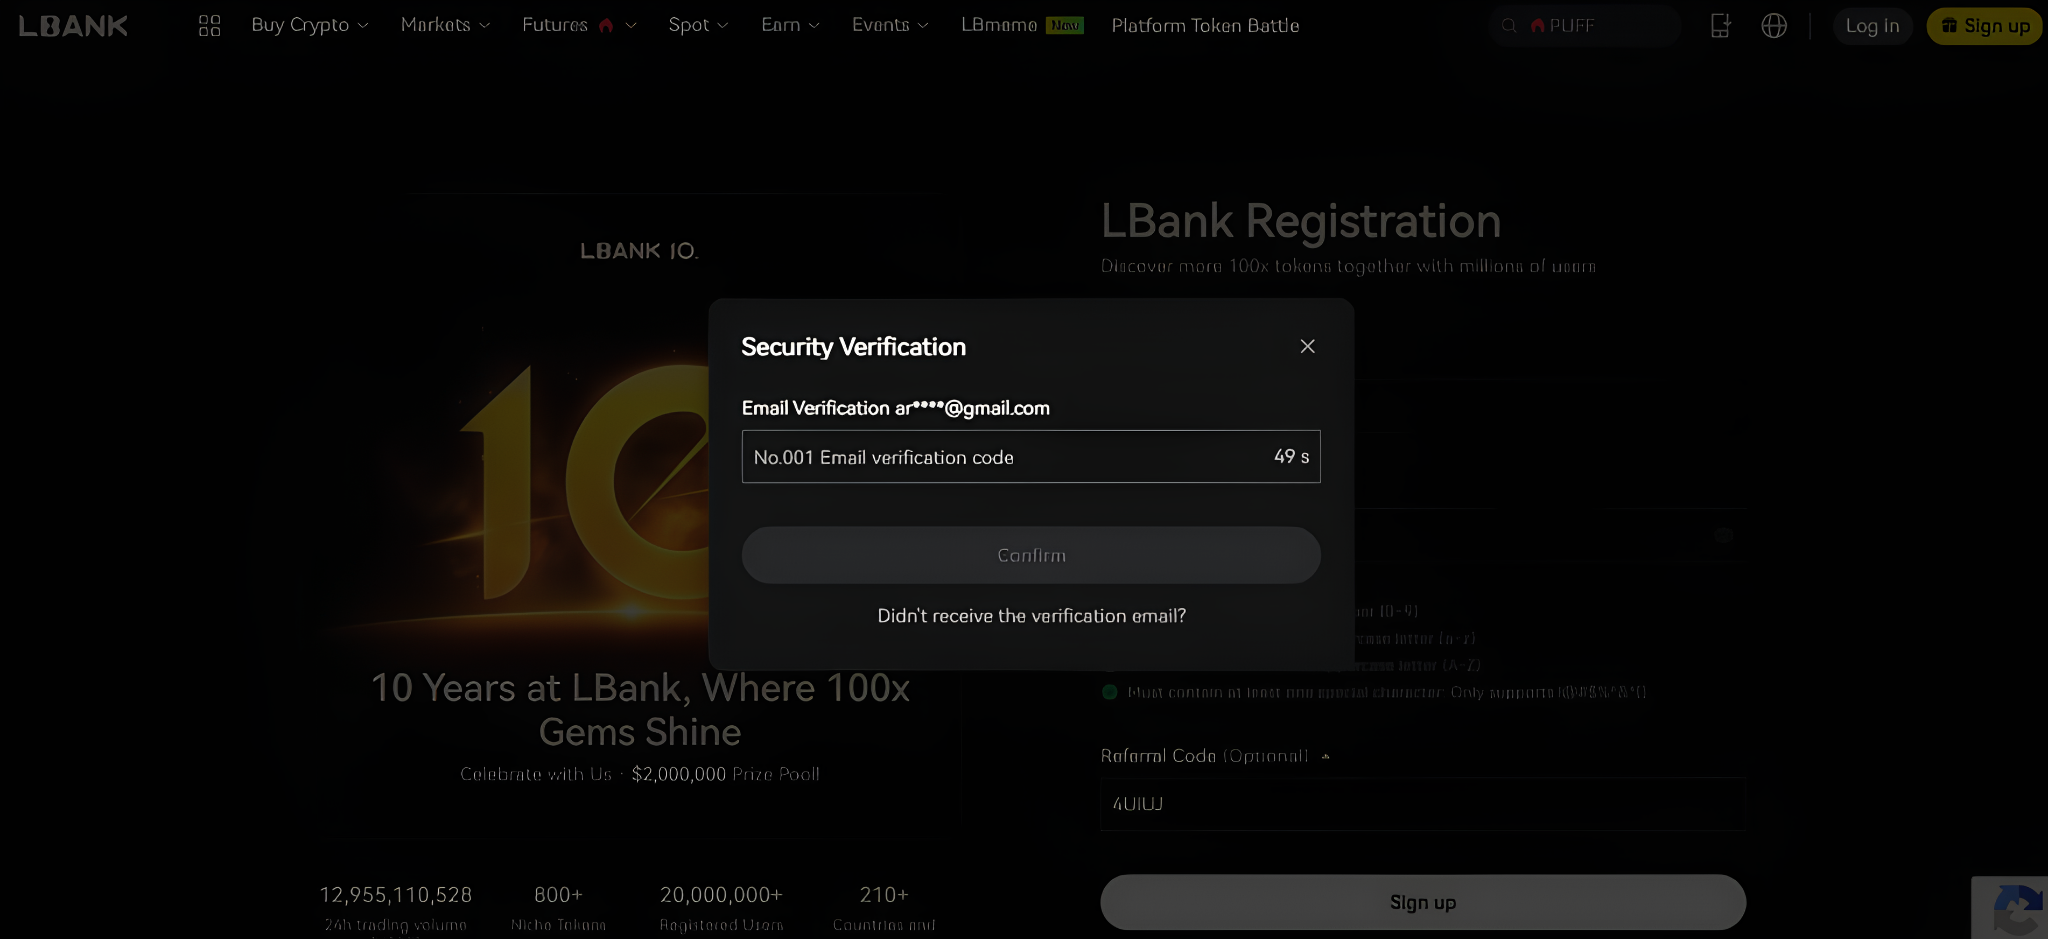The height and width of the screenshot is (939, 2048).
Task: Click the gift icon inside Sign up button
Action: pyautogui.click(x=1947, y=25)
